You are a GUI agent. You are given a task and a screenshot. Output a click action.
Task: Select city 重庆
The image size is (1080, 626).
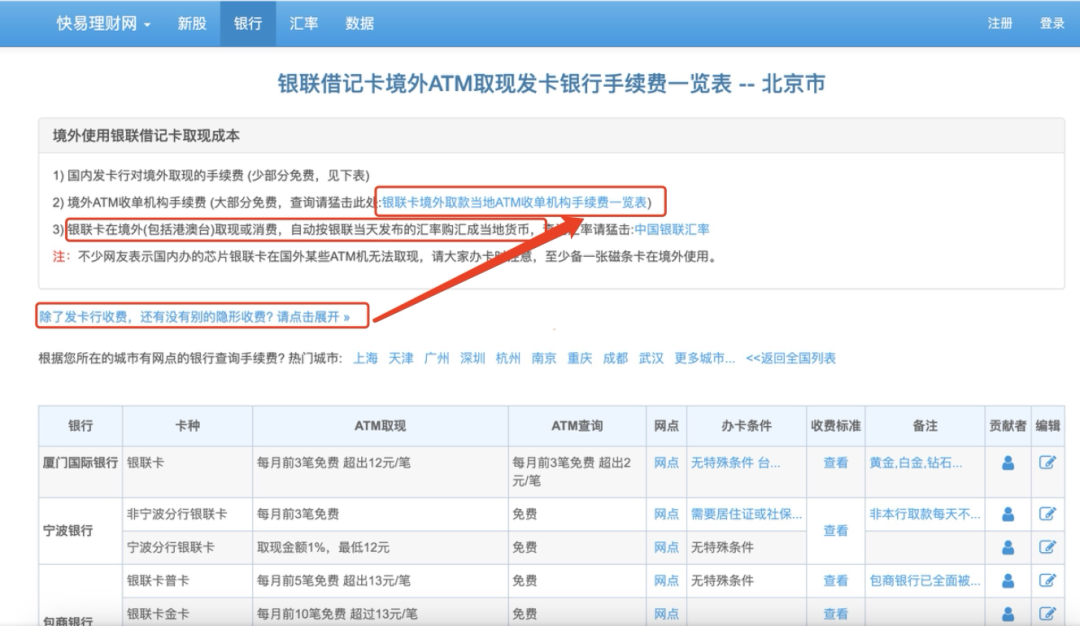tap(580, 358)
